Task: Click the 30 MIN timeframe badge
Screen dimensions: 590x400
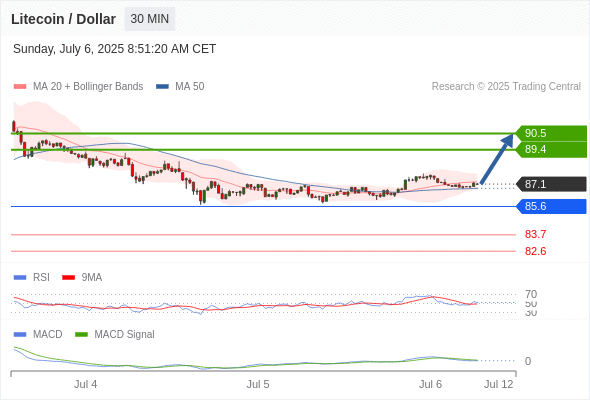Action: click(x=150, y=19)
